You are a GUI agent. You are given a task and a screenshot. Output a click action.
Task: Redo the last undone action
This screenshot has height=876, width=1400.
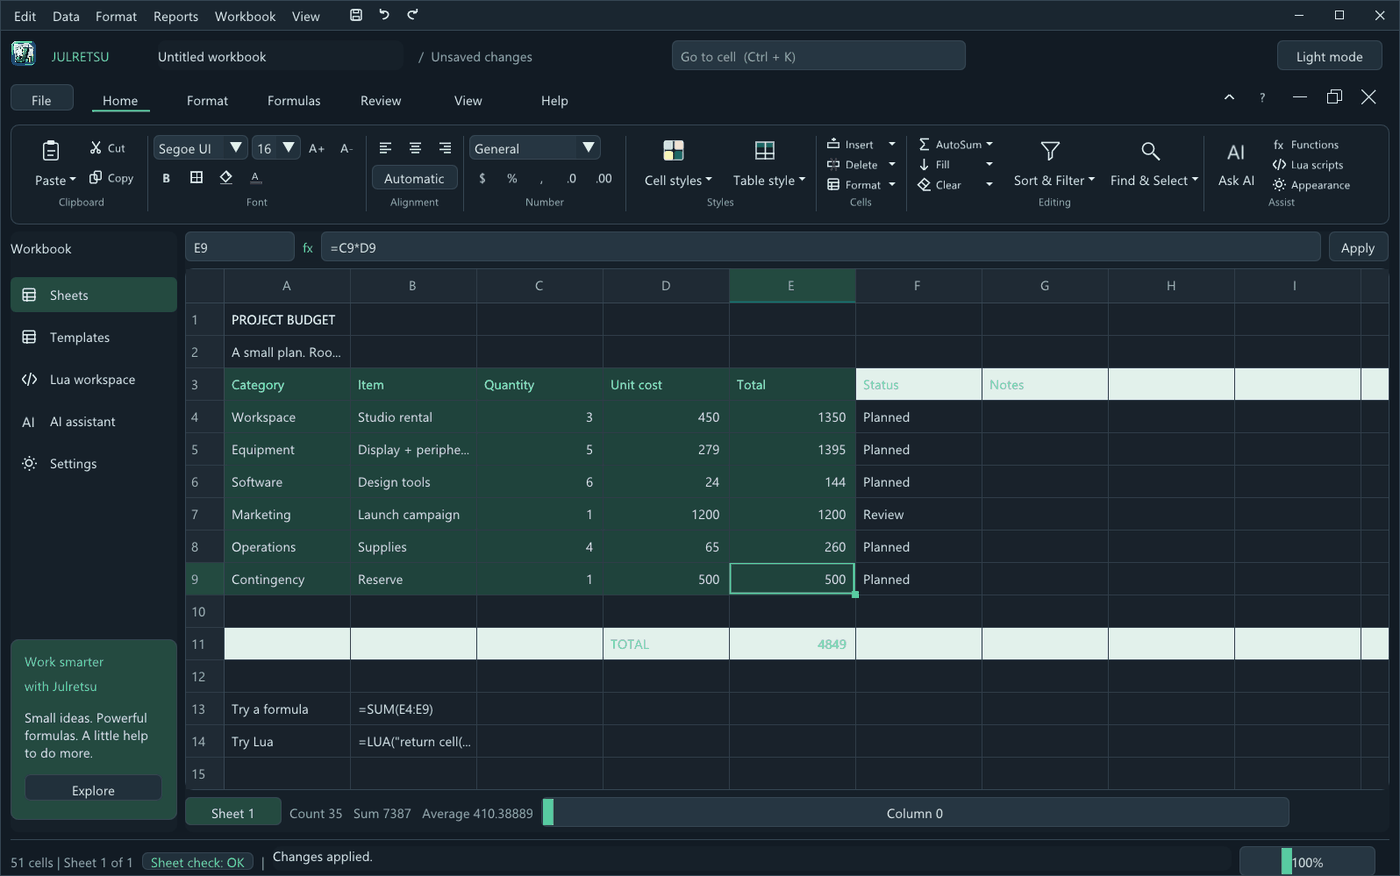[x=413, y=15]
